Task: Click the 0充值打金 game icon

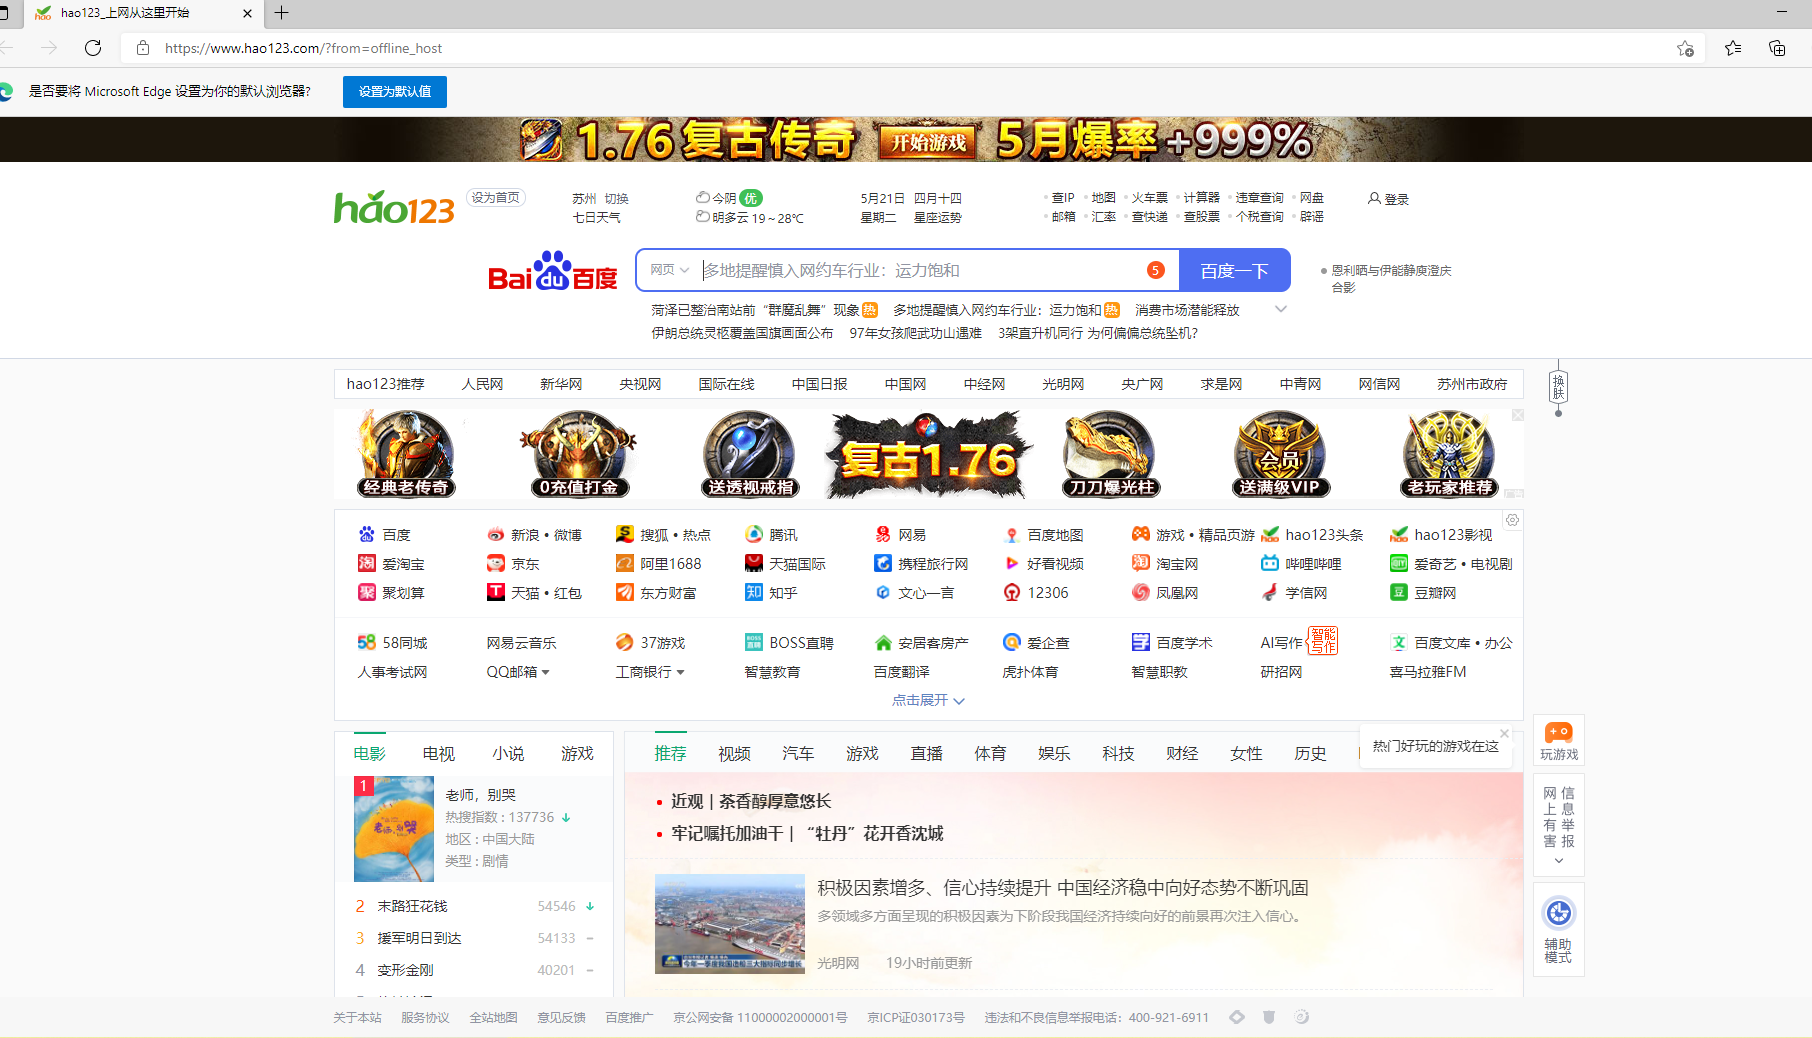Action: coord(578,455)
